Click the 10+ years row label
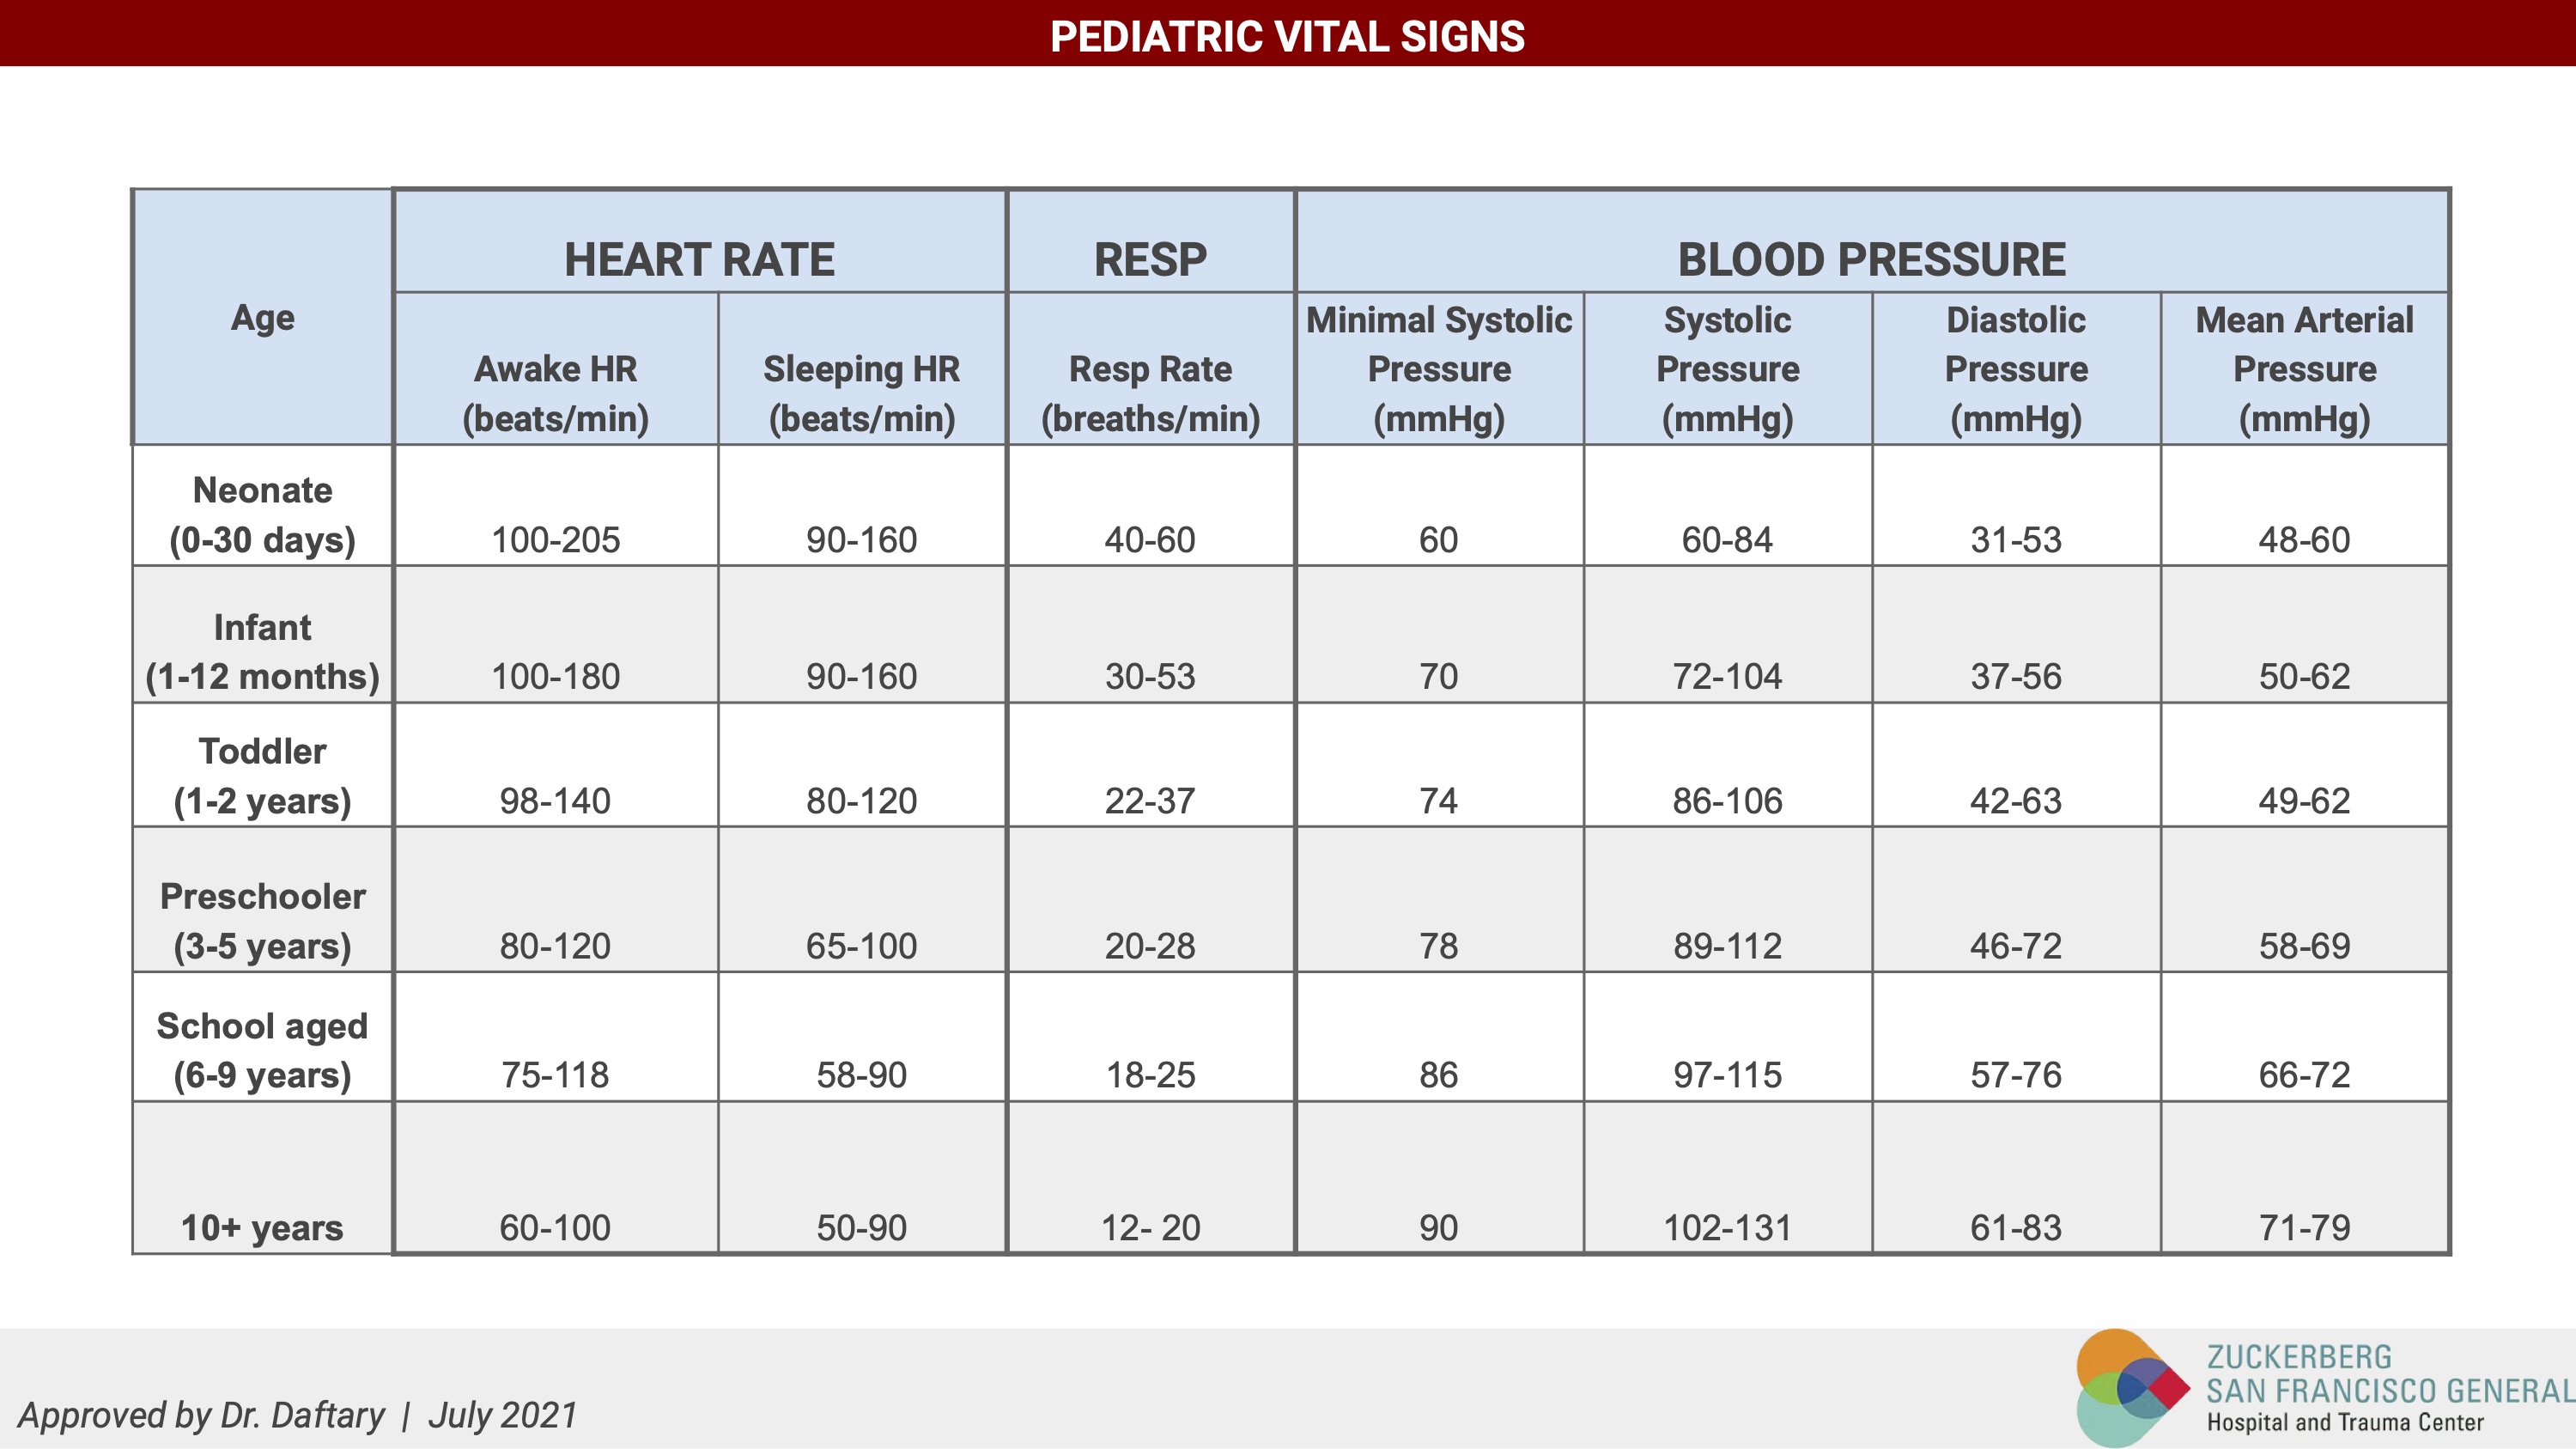Screen dimensions: 2576x1449 (262, 1227)
